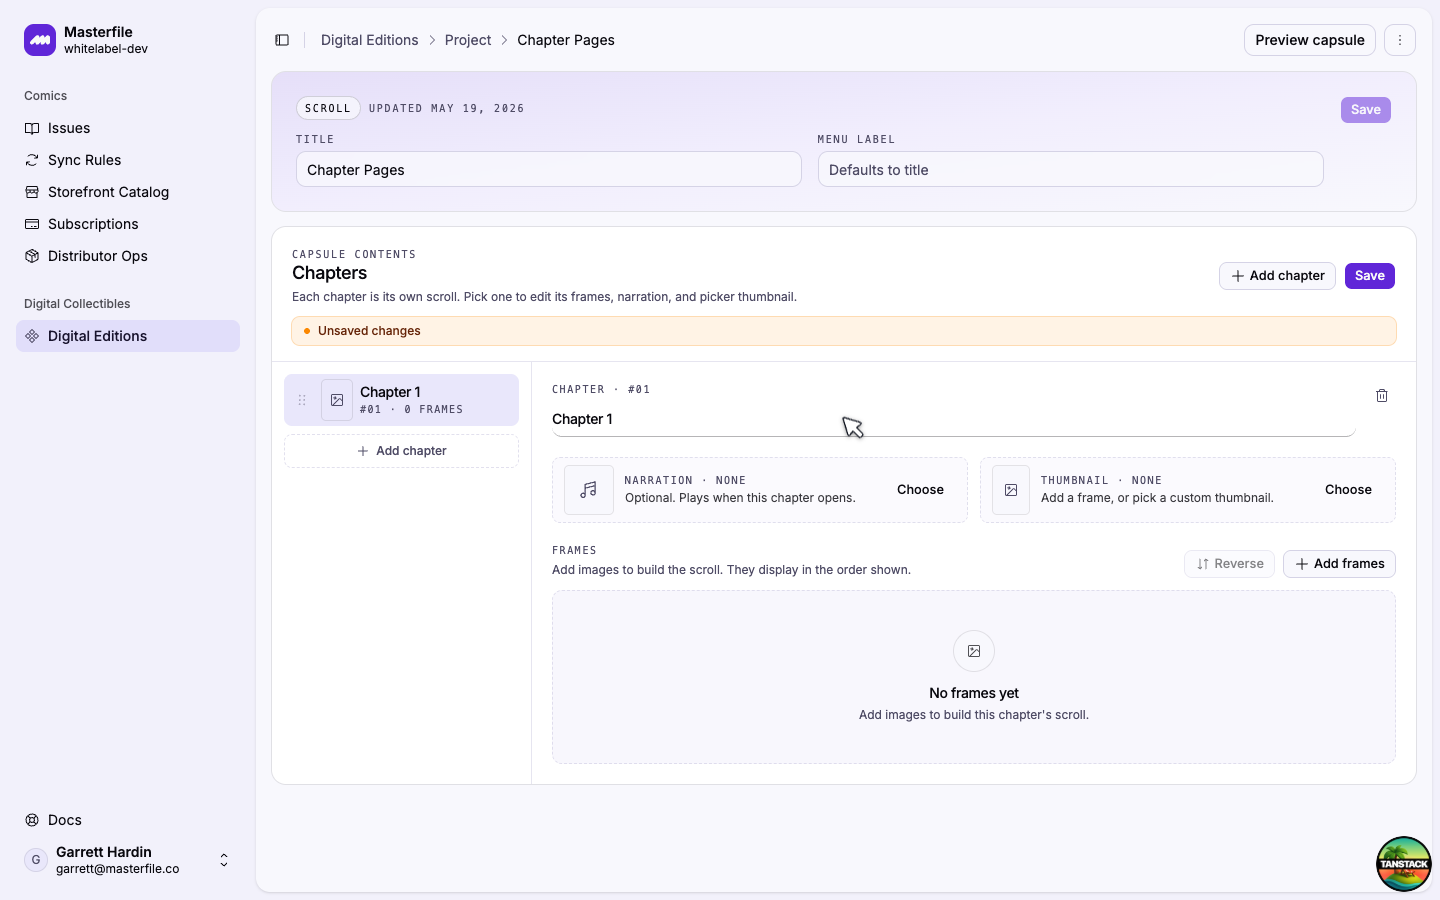Click Project breadcrumb
1440x900 pixels.
tap(468, 40)
